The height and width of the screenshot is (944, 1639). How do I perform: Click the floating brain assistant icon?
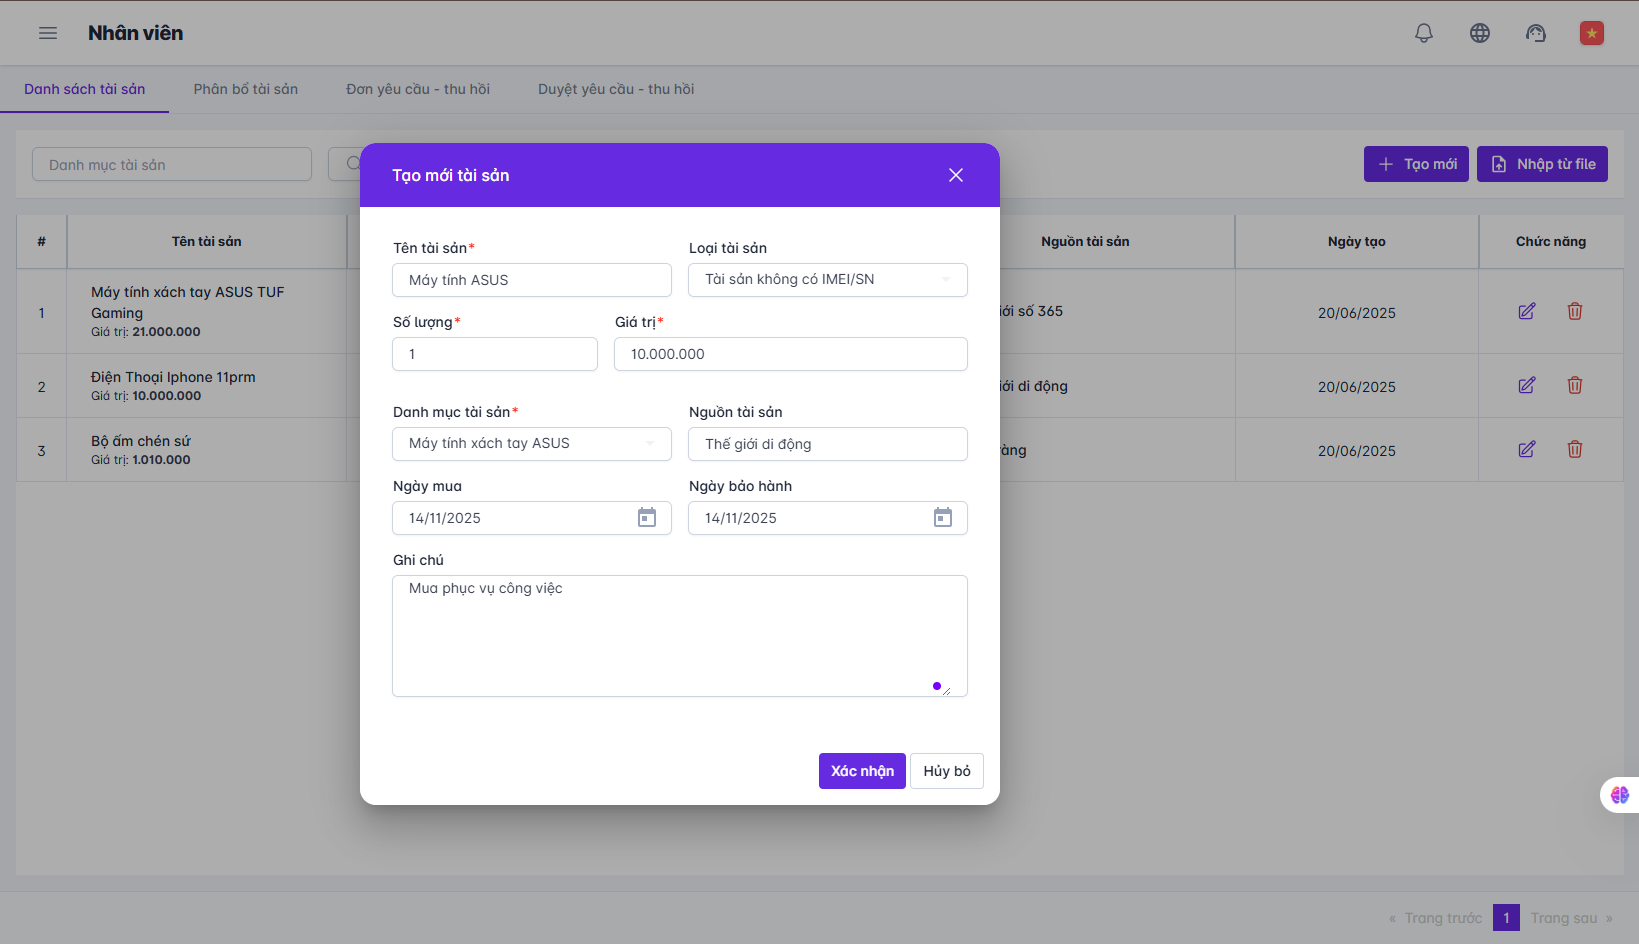[x=1619, y=795]
